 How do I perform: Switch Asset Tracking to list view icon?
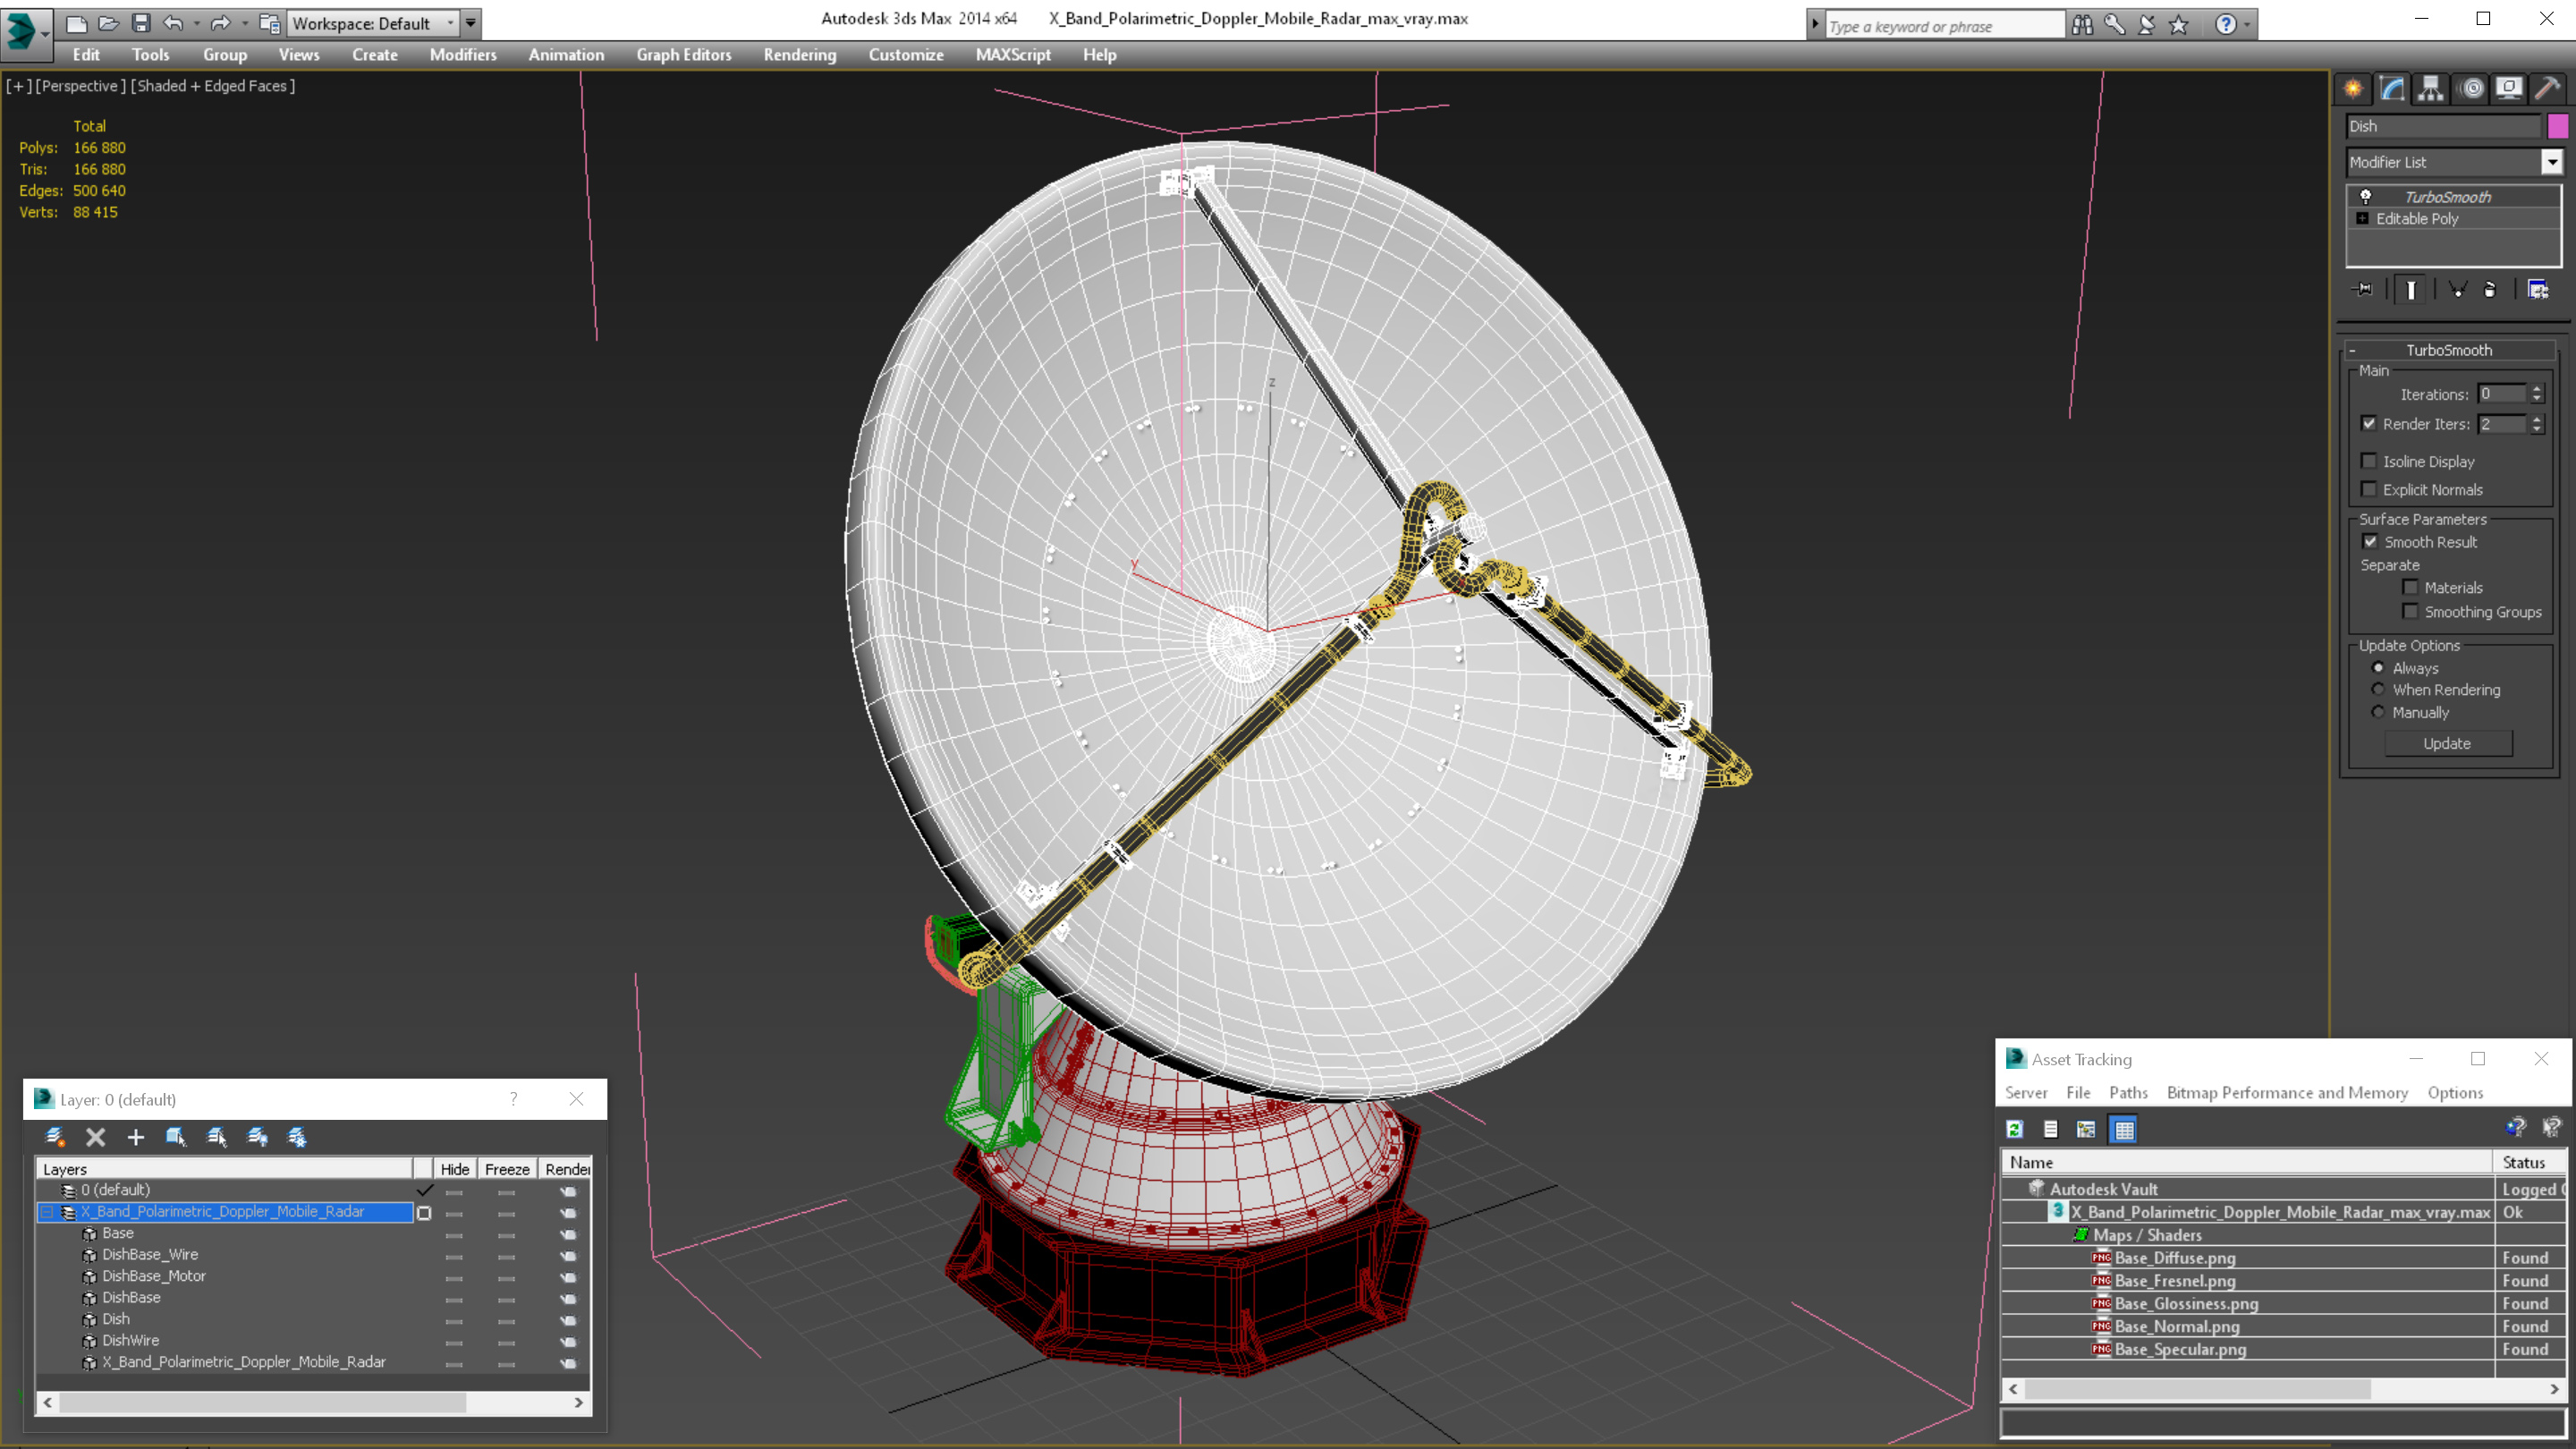[2050, 1129]
